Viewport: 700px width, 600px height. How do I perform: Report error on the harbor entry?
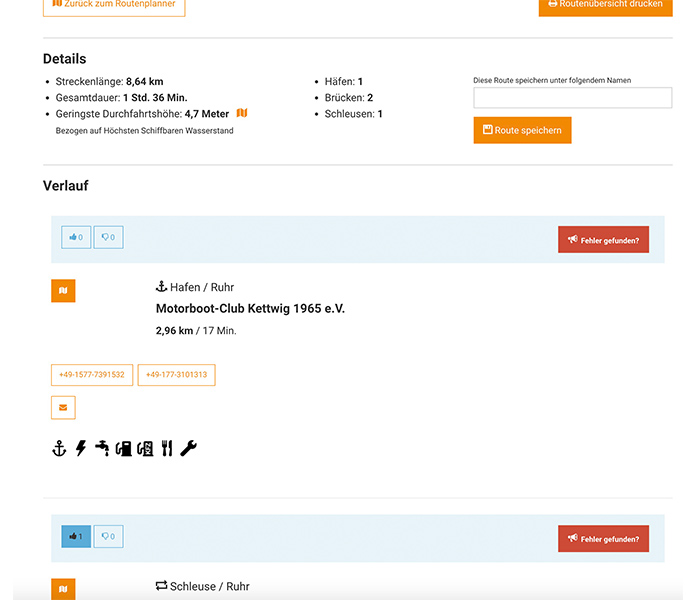tap(603, 240)
